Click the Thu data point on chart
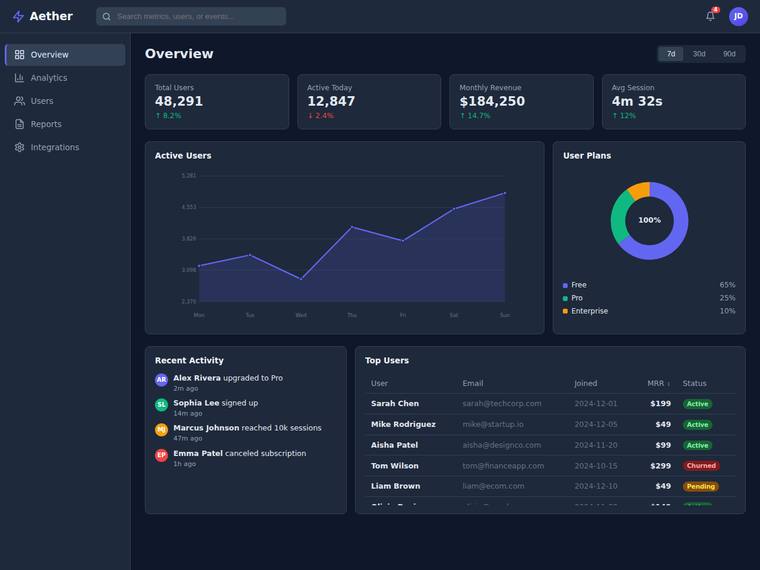760x570 pixels. 352,227
